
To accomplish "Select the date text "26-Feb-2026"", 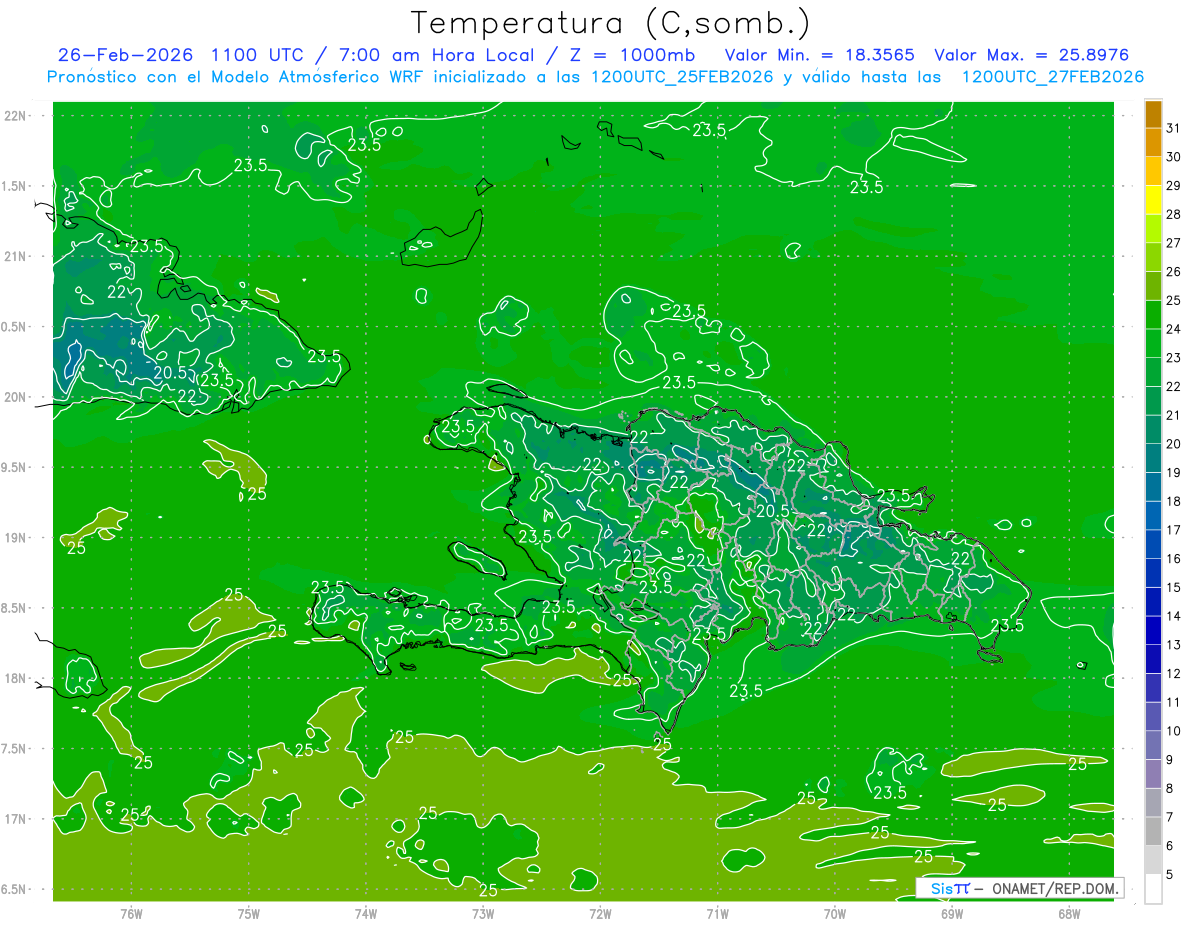I will point(125,54).
